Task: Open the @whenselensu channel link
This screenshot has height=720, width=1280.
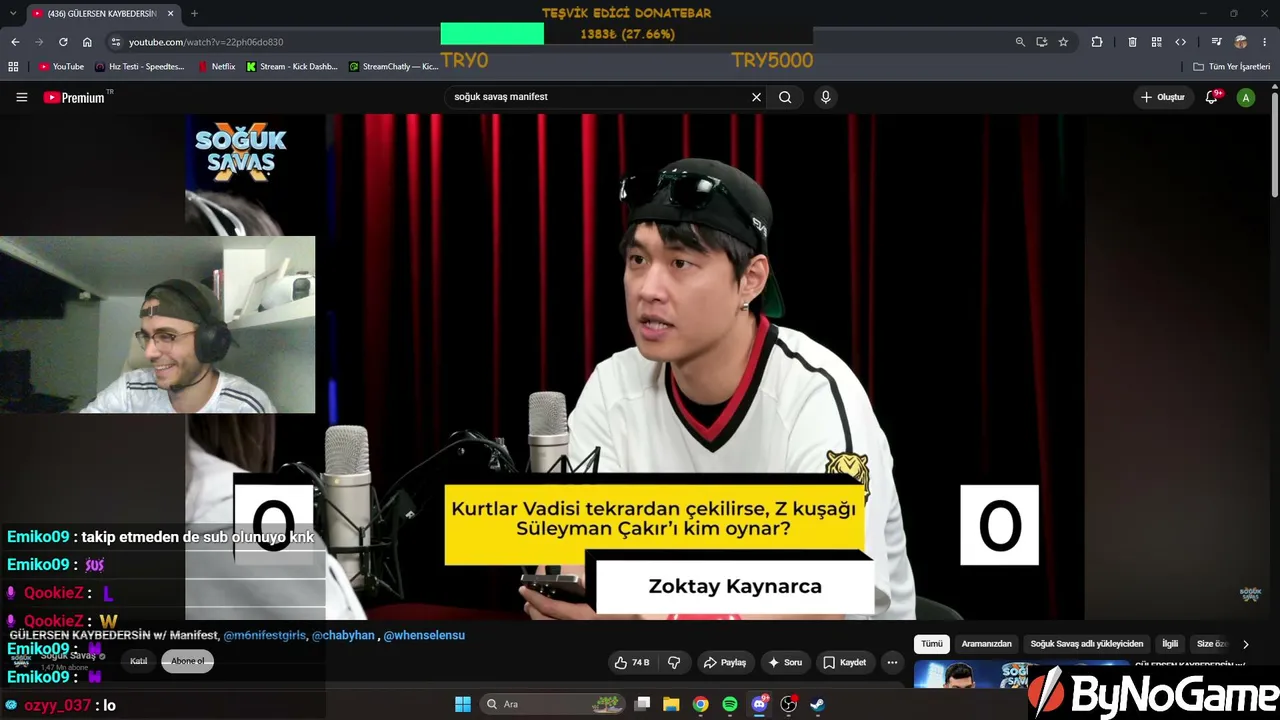Action: click(x=424, y=635)
